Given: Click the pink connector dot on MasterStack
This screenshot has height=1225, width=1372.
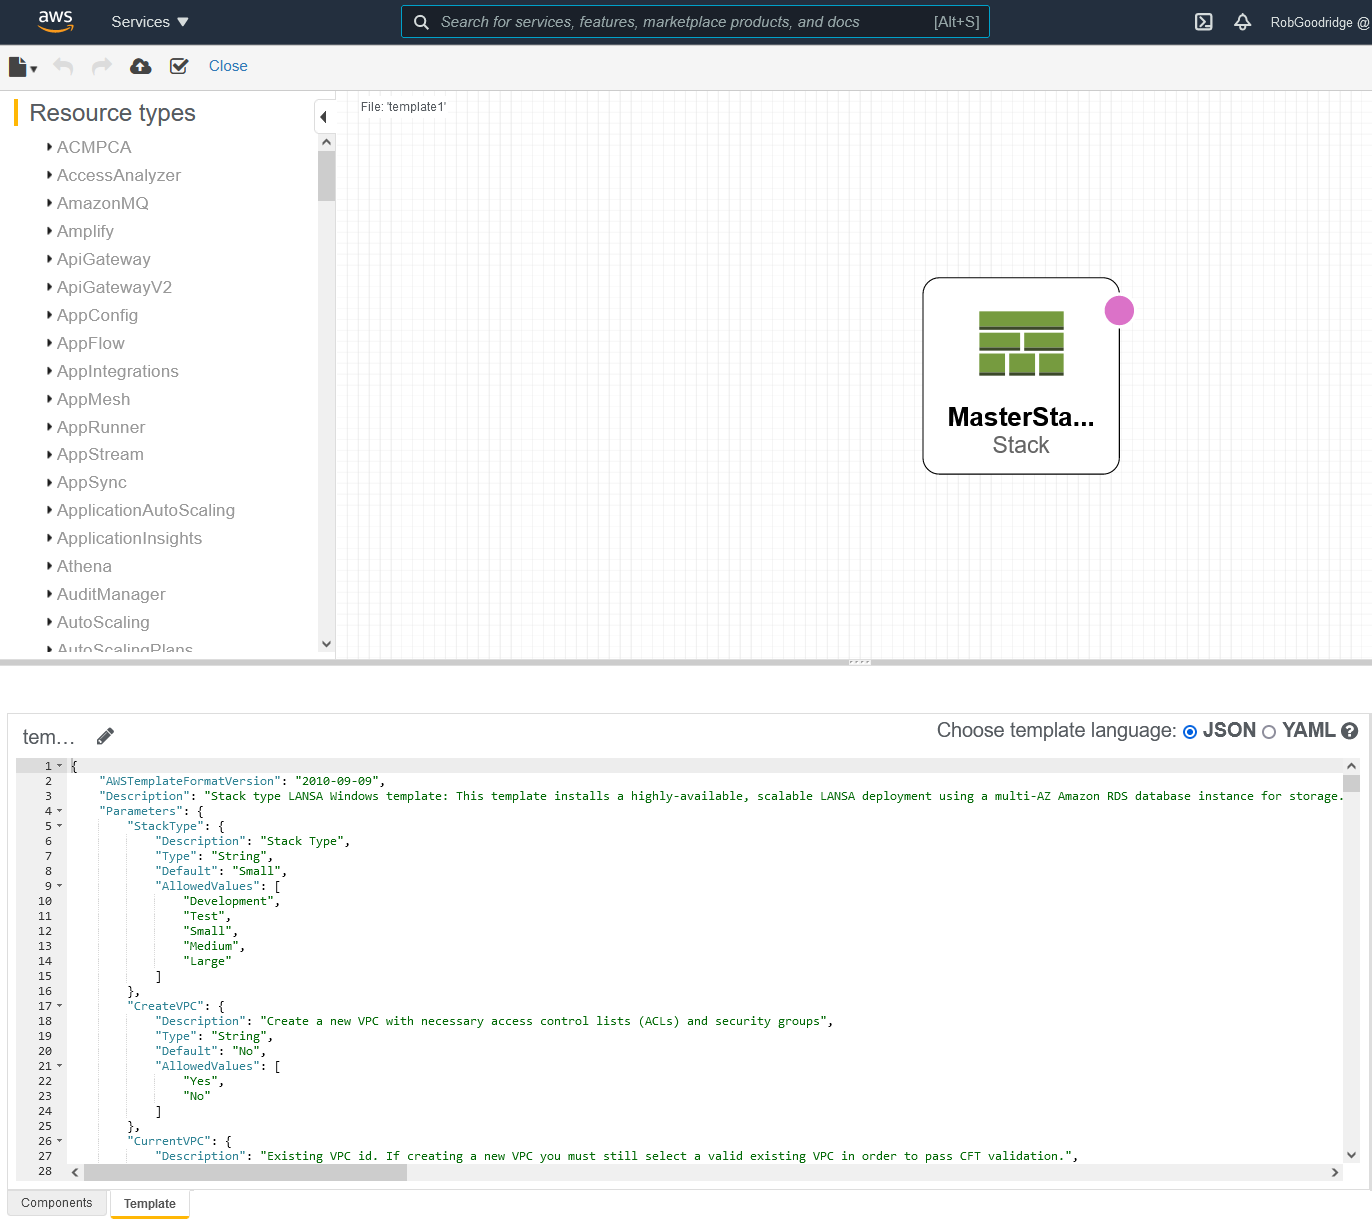Looking at the screenshot, I should tap(1119, 311).
